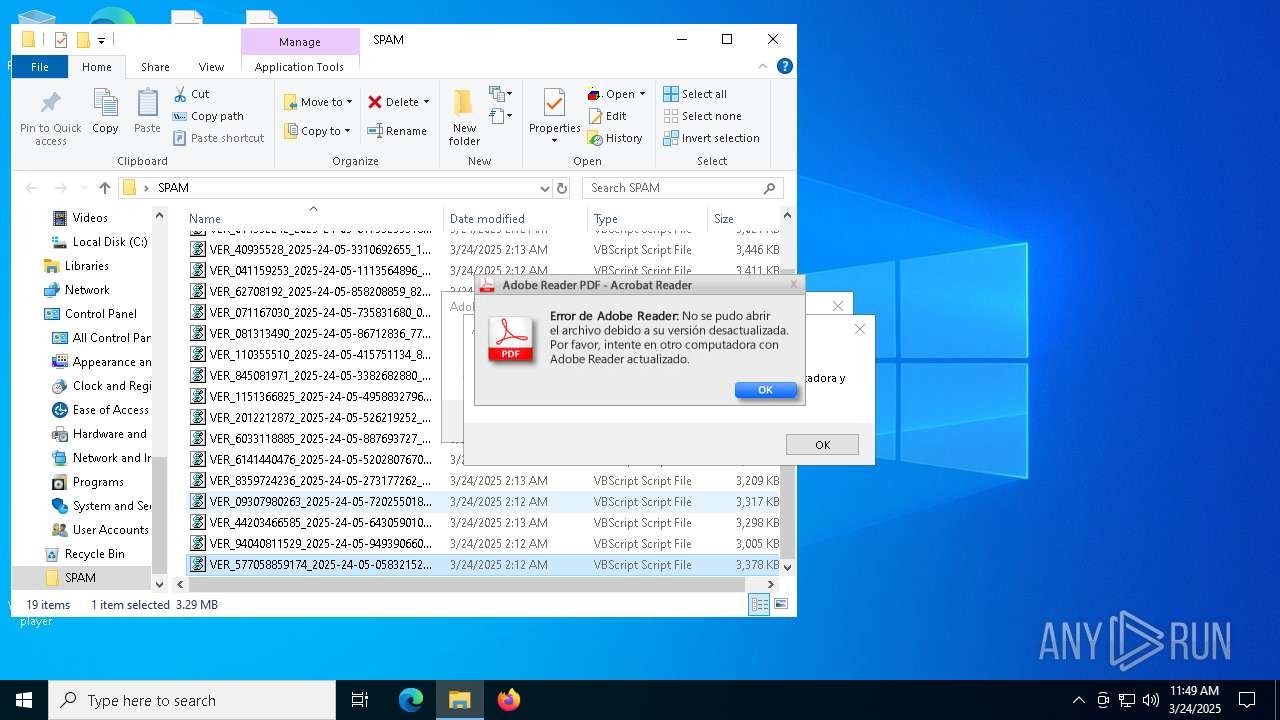This screenshot has height=720, width=1280.
Task: Sort by the Type column header
Action: 648,218
